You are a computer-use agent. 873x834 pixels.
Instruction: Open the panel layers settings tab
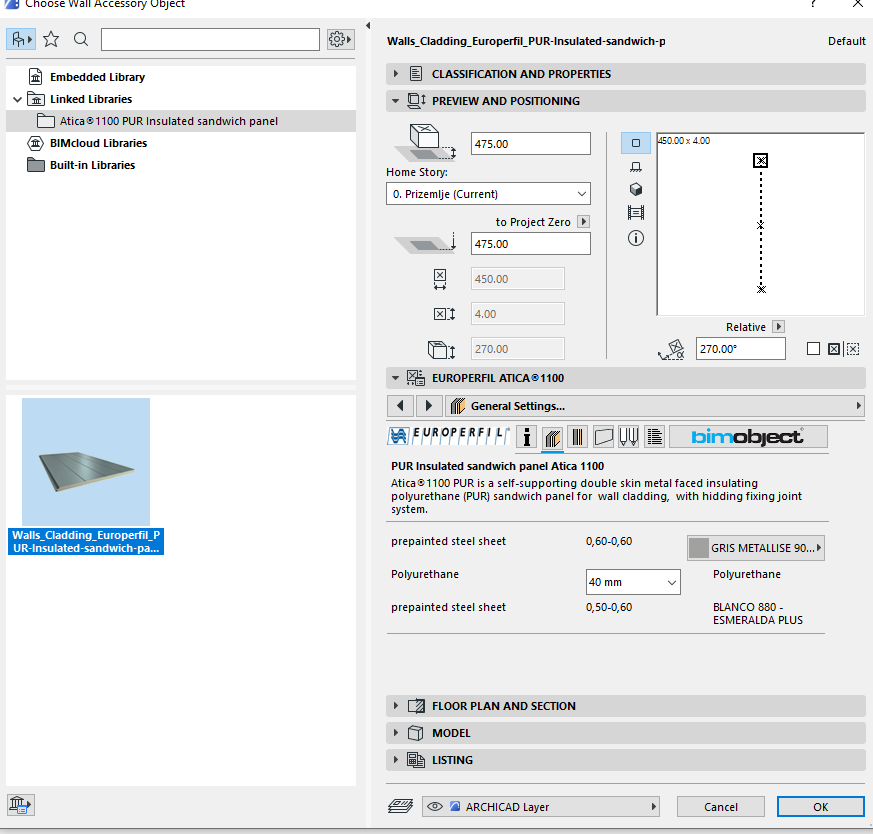click(552, 437)
